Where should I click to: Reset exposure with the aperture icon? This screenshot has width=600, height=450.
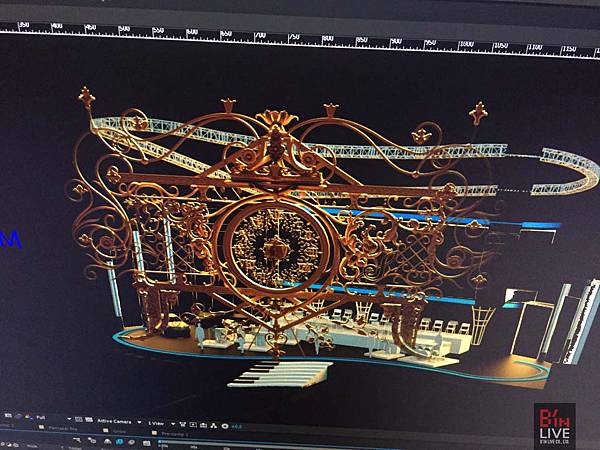[225, 426]
